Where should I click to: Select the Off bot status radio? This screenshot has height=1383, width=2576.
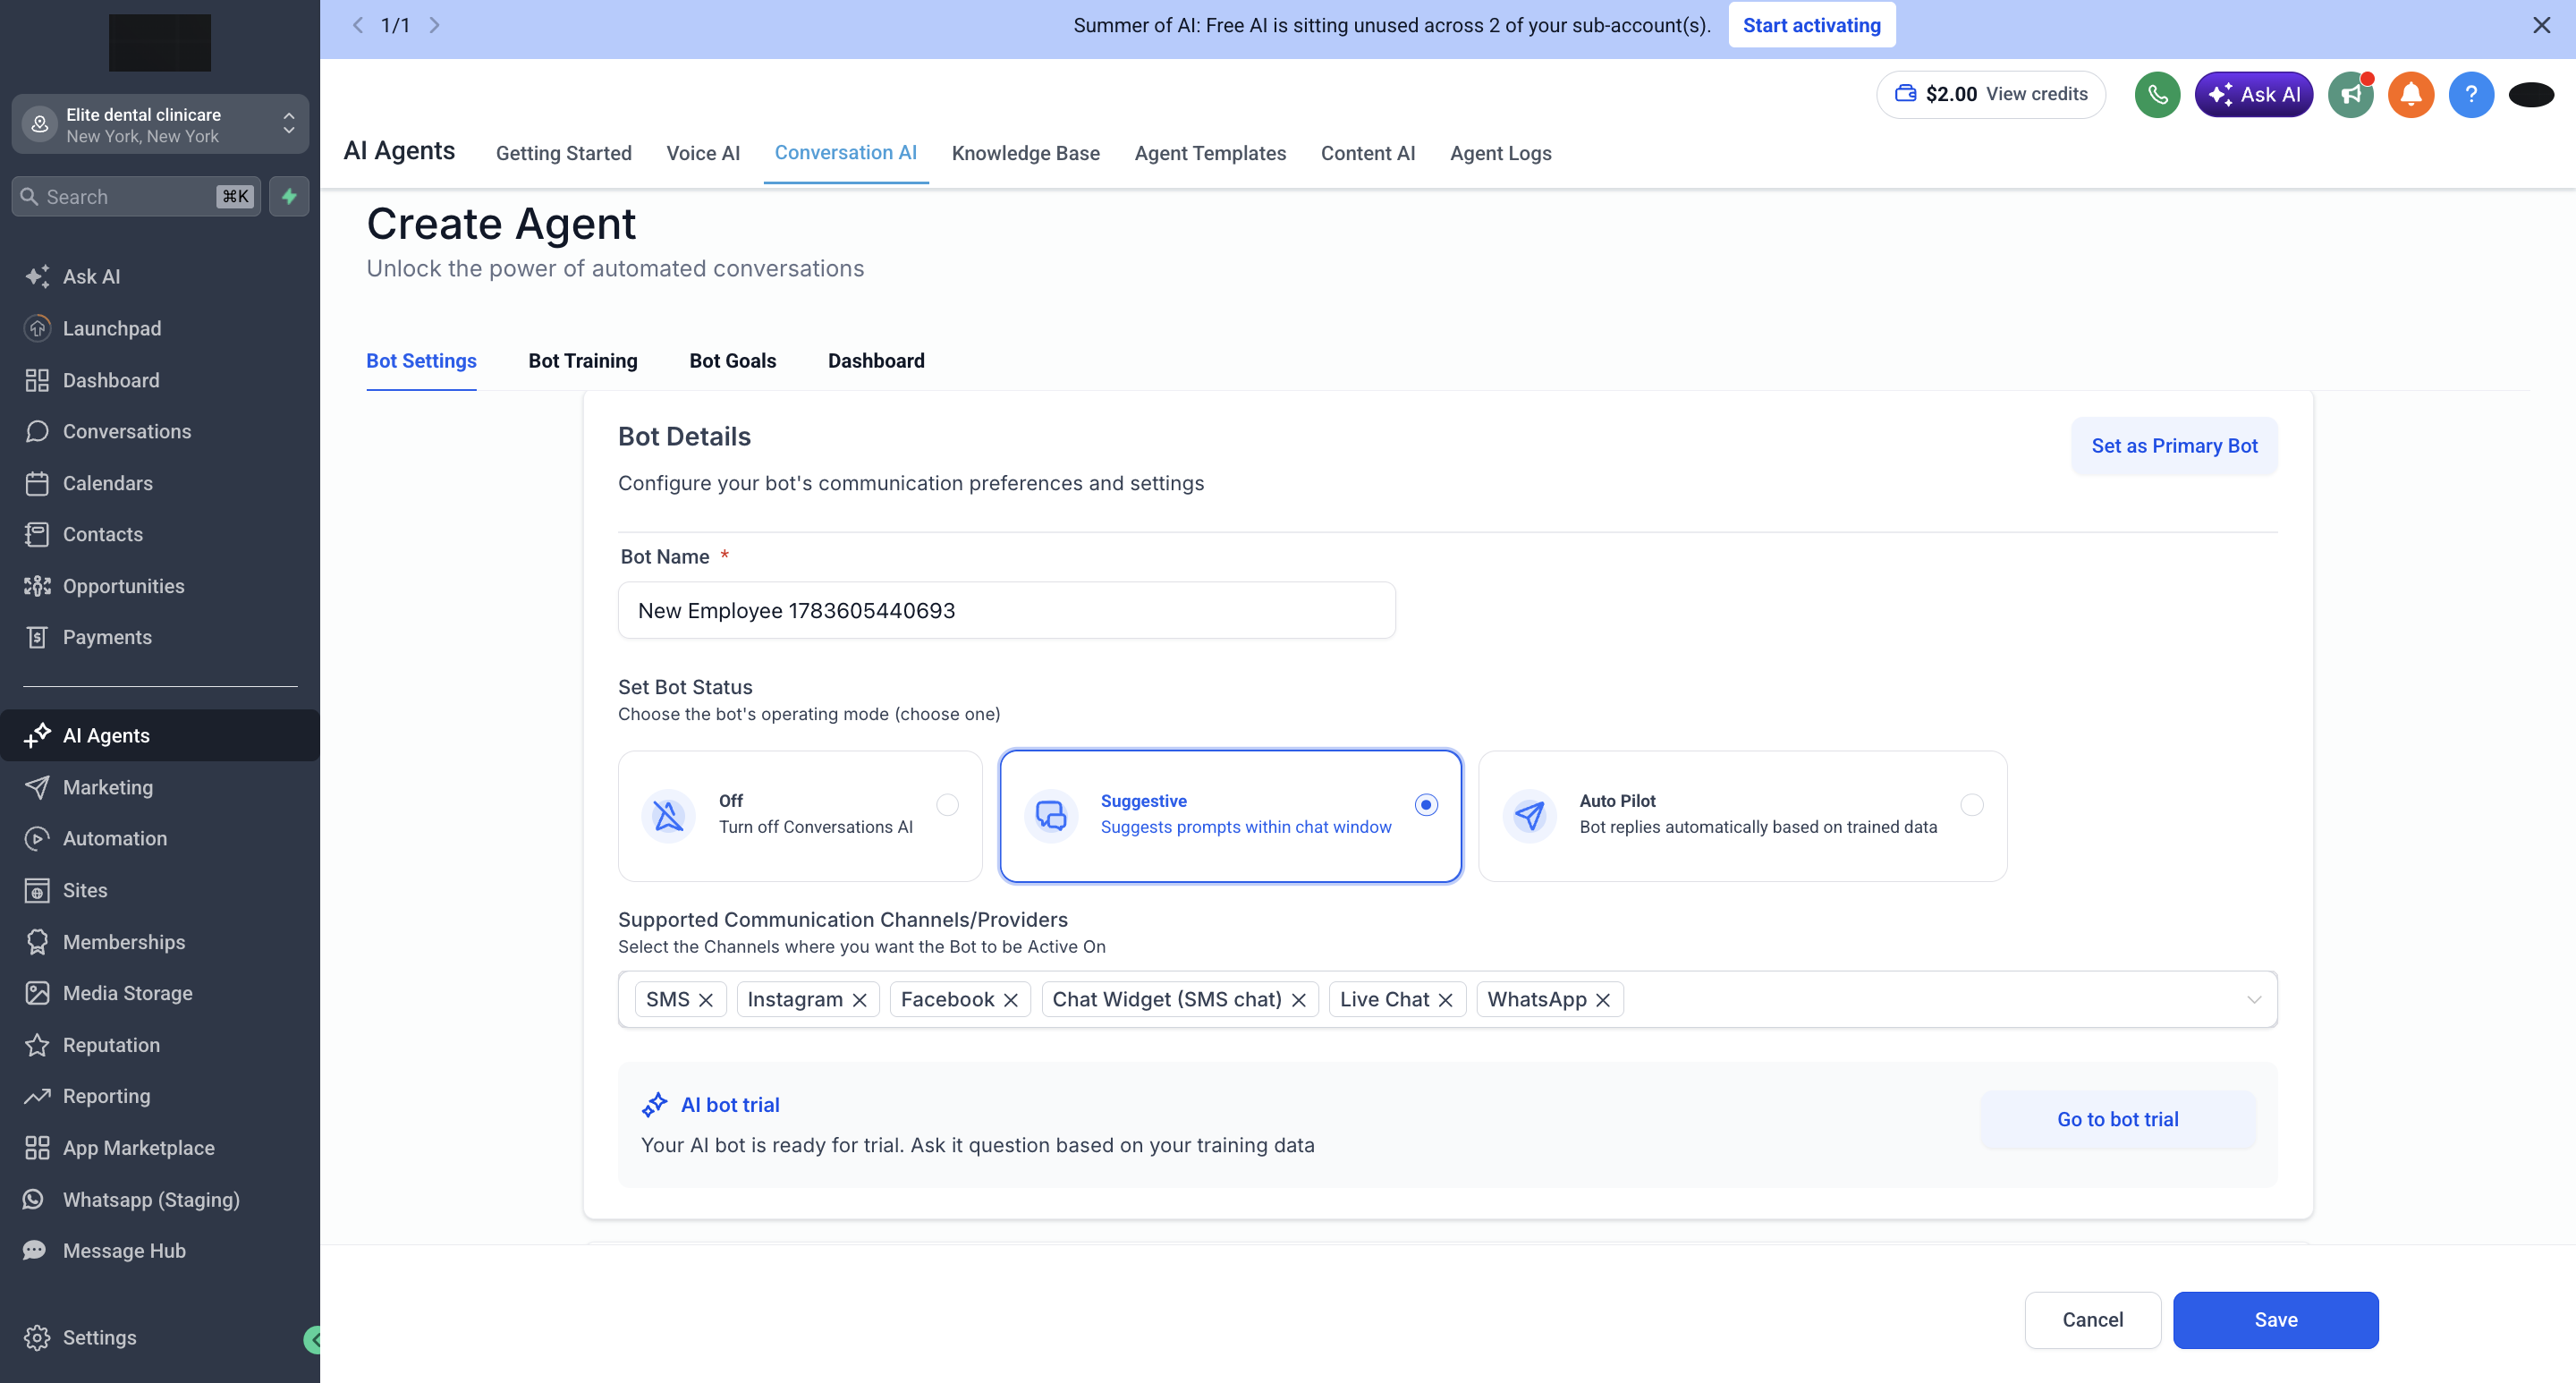coord(947,805)
